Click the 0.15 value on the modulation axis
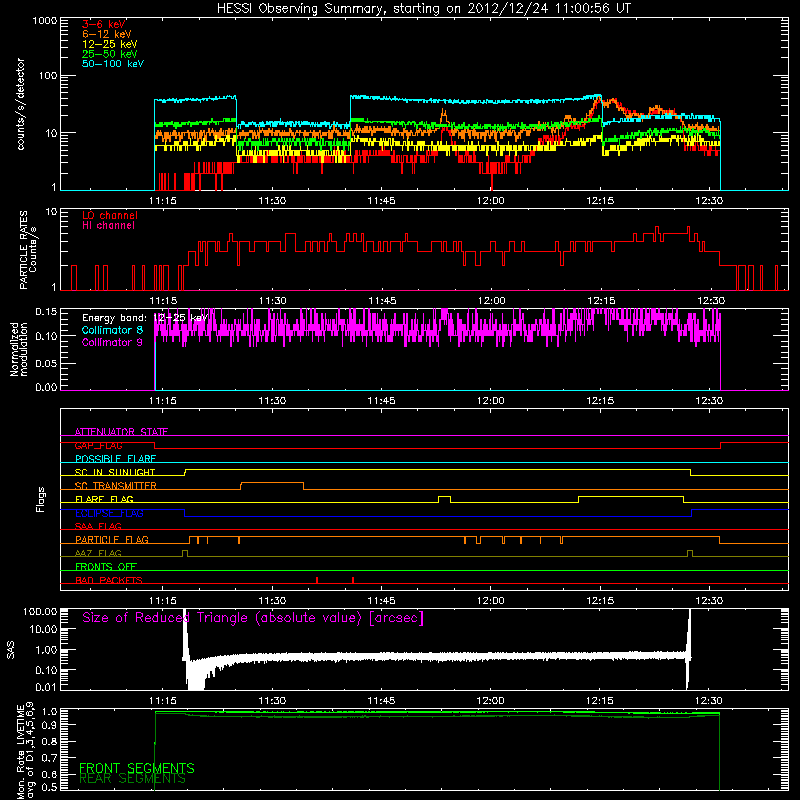The height and width of the screenshot is (800, 800). (x=46, y=311)
